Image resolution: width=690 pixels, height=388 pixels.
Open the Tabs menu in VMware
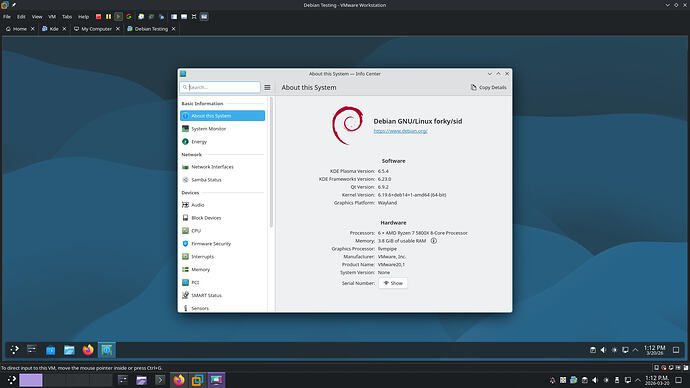click(x=67, y=17)
